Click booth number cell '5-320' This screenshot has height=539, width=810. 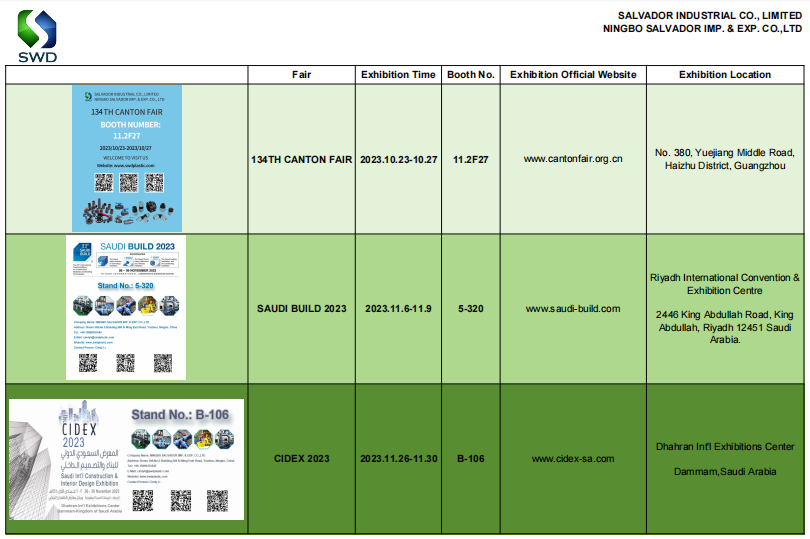point(471,309)
